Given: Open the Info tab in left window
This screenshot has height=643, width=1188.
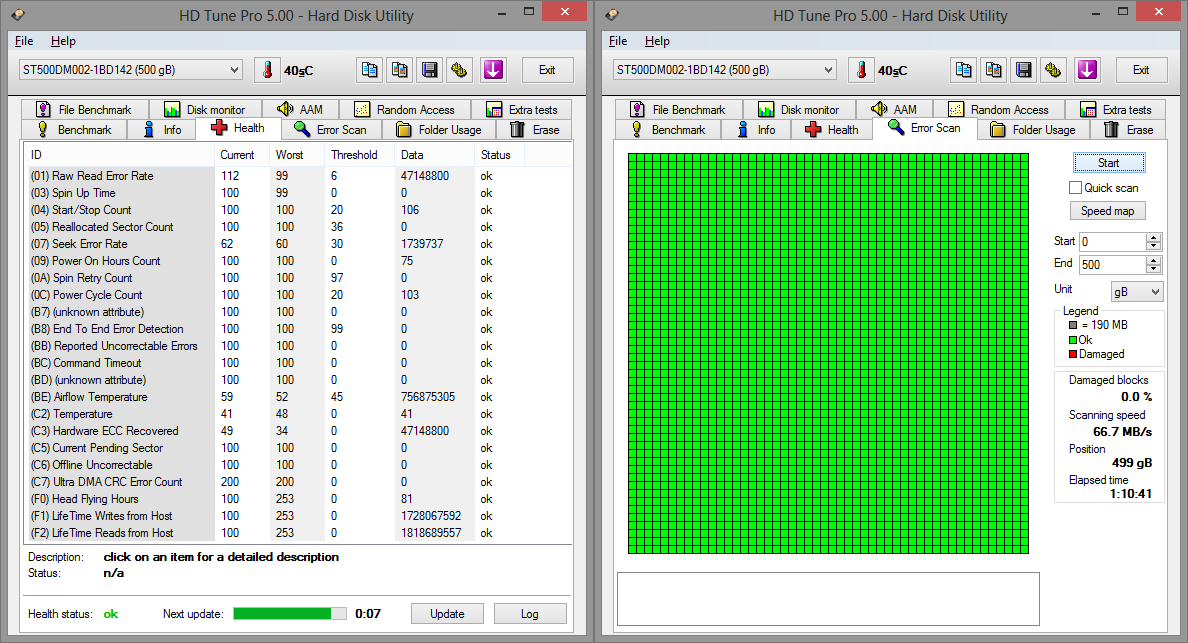Looking at the screenshot, I should [x=161, y=130].
